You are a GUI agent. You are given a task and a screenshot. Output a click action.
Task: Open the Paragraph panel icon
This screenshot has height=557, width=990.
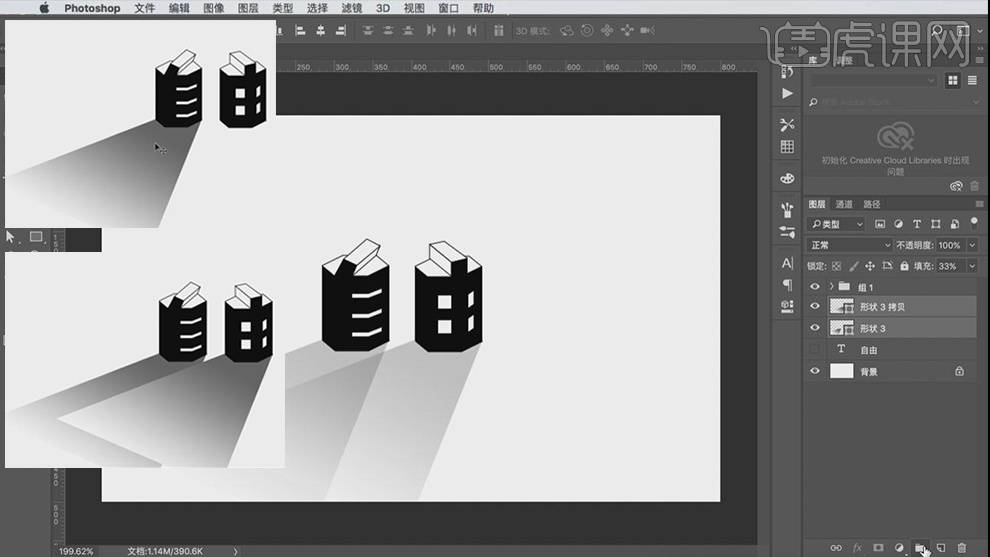[x=787, y=285]
